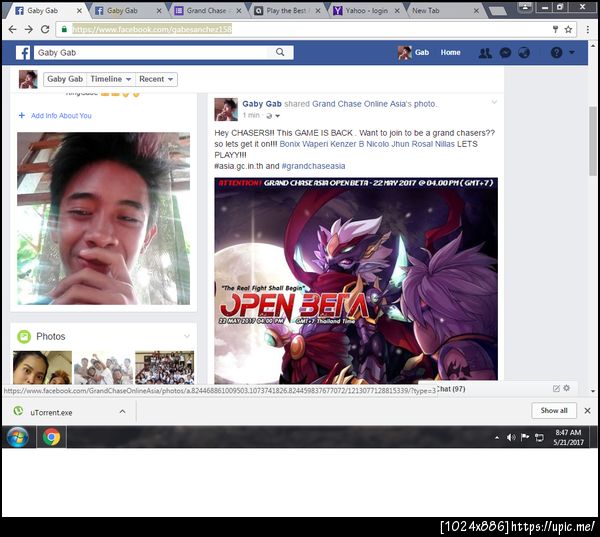Expand uTorrent.exe download options arrow
The image size is (600, 537).
tap(122, 411)
